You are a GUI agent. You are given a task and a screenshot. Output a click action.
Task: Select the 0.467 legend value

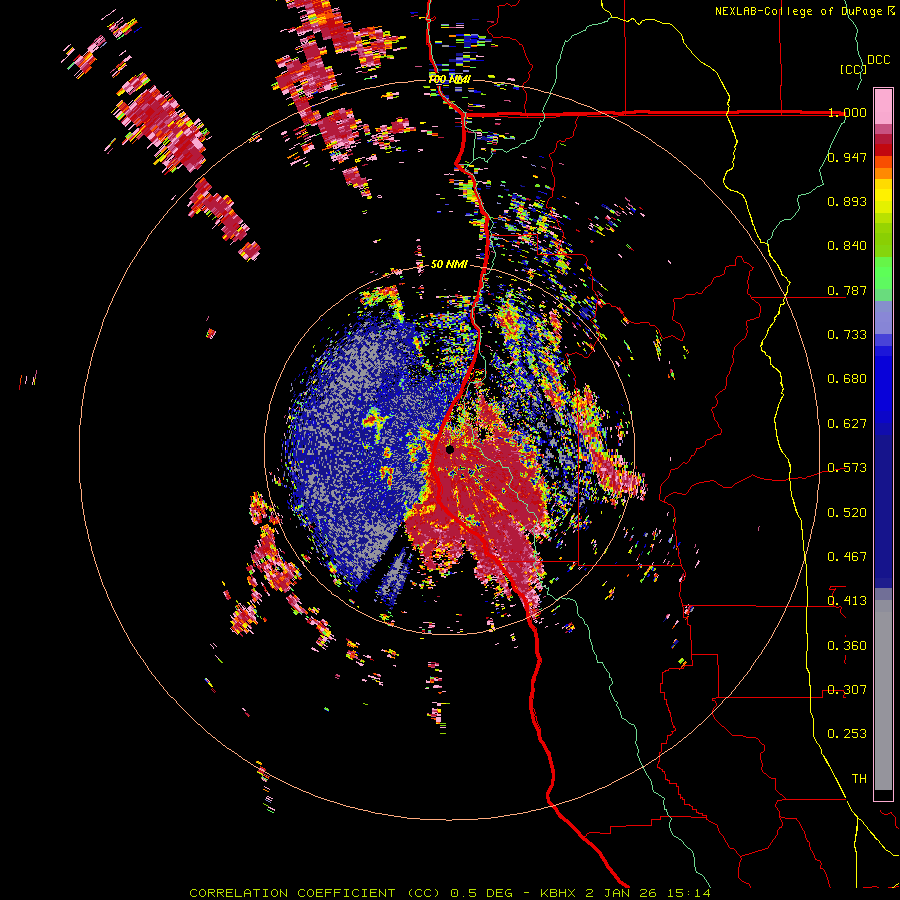(847, 557)
